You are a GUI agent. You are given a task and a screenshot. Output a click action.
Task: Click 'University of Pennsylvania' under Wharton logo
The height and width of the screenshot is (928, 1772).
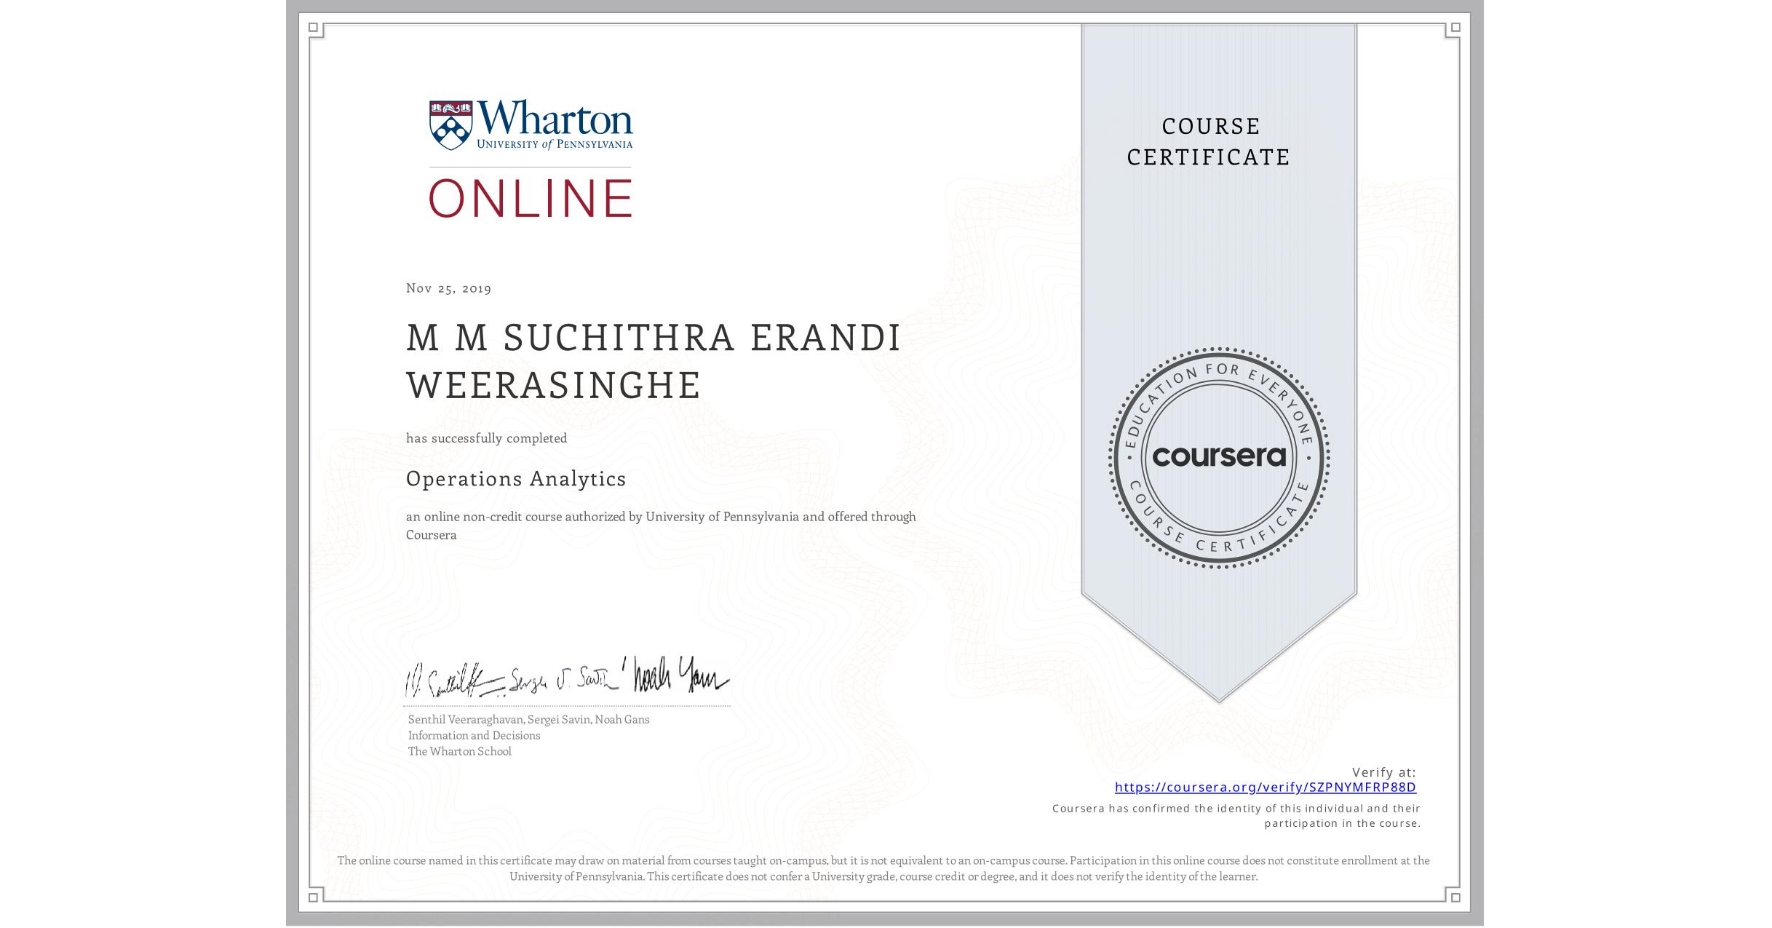pos(554,144)
